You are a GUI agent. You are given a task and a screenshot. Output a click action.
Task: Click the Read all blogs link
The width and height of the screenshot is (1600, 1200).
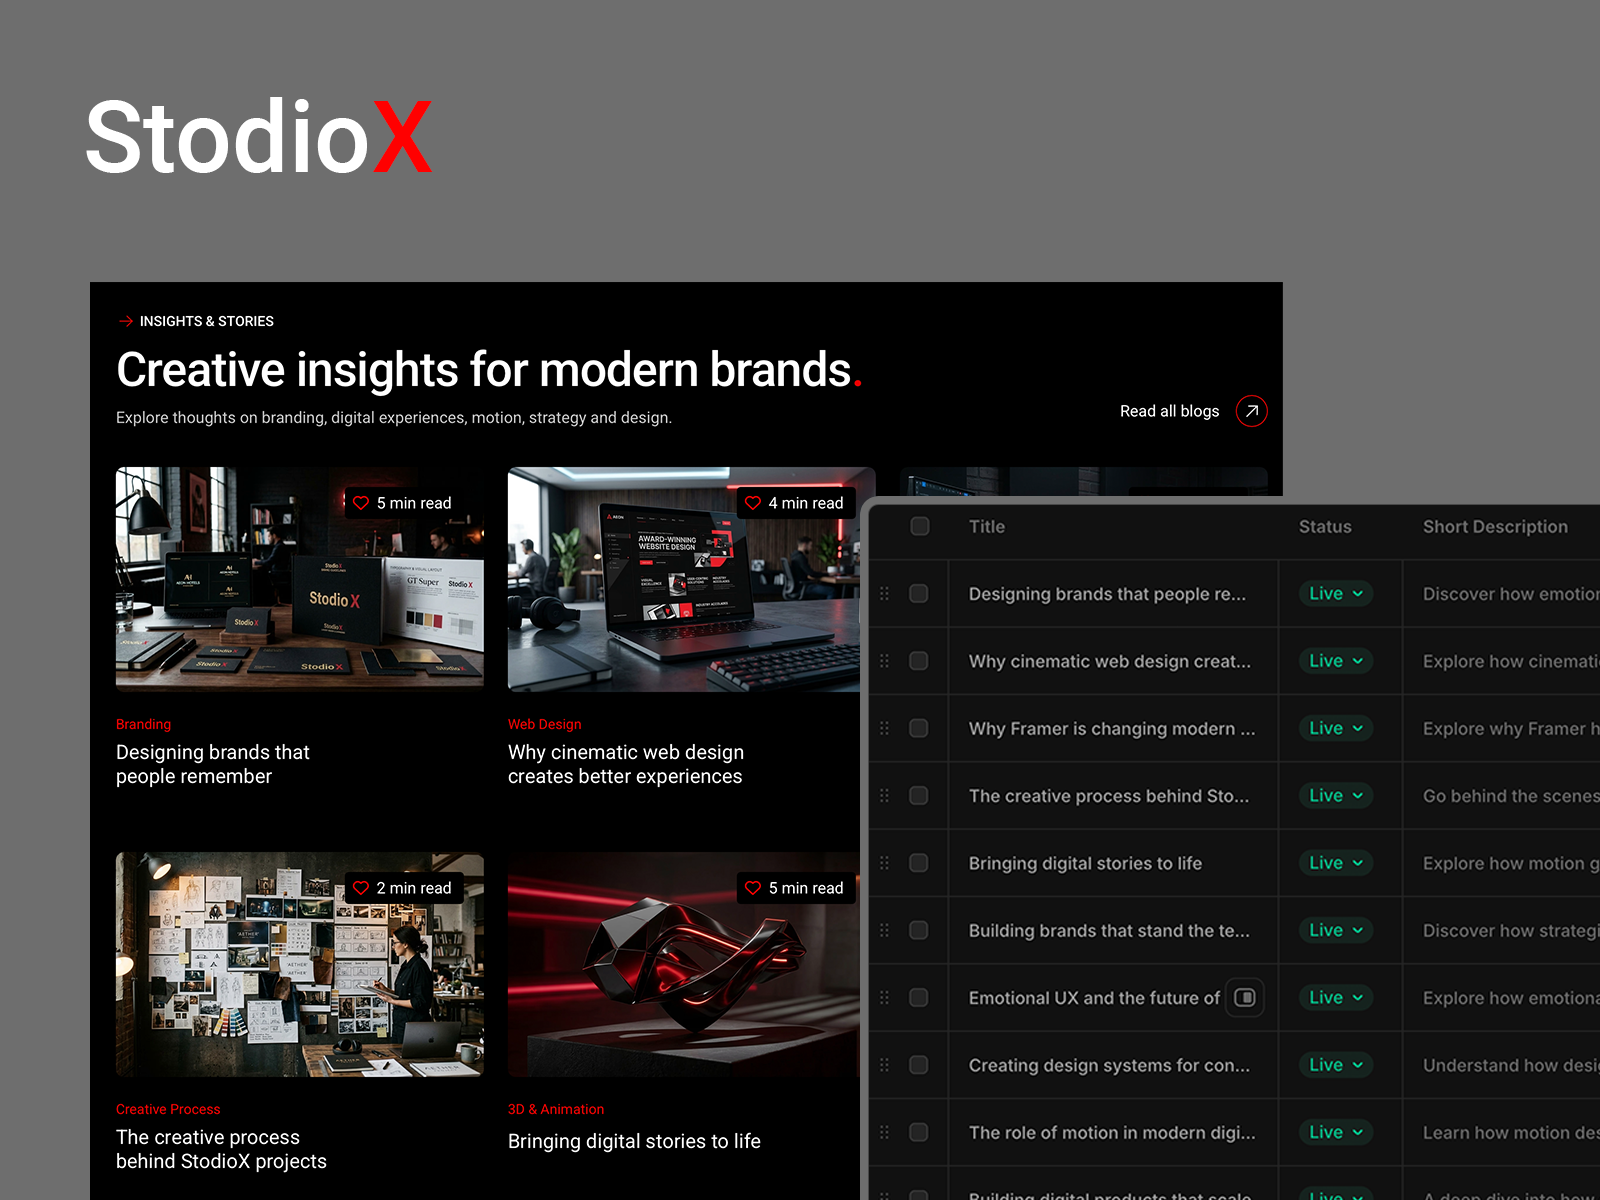(1169, 411)
